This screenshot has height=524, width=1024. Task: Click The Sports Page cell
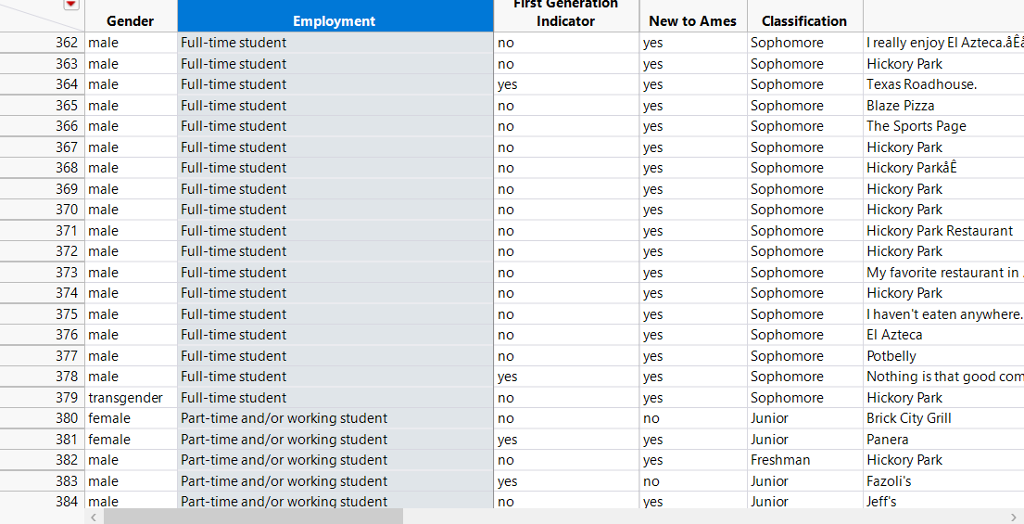916,127
